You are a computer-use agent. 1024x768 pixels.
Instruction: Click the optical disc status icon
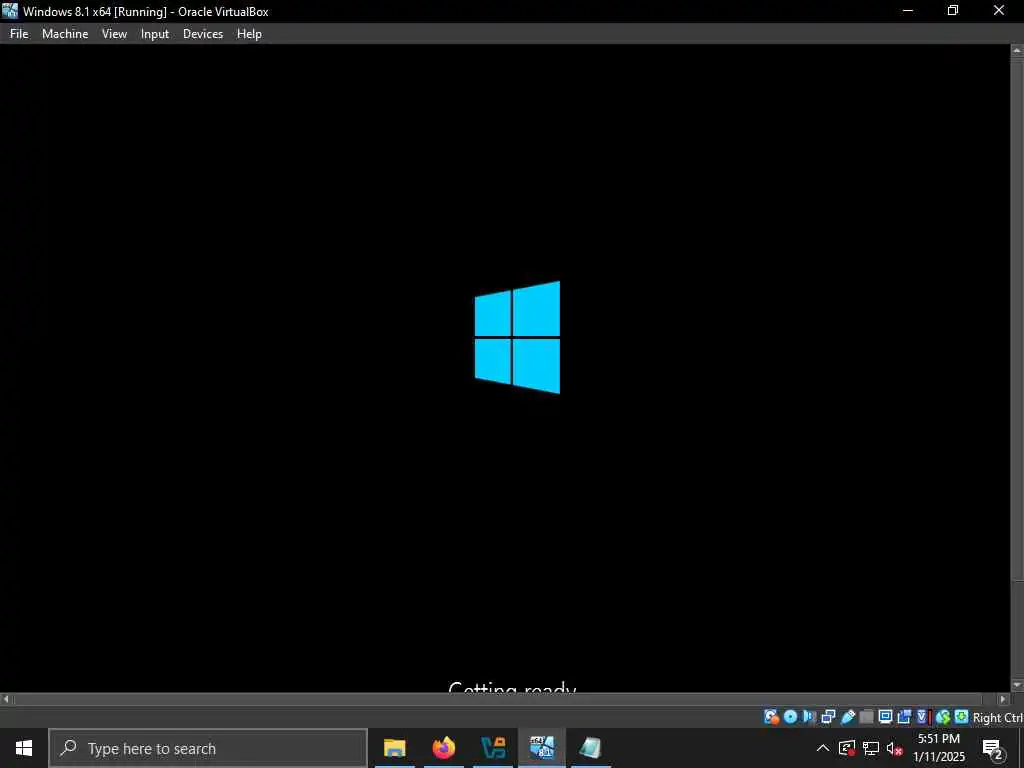tap(790, 717)
